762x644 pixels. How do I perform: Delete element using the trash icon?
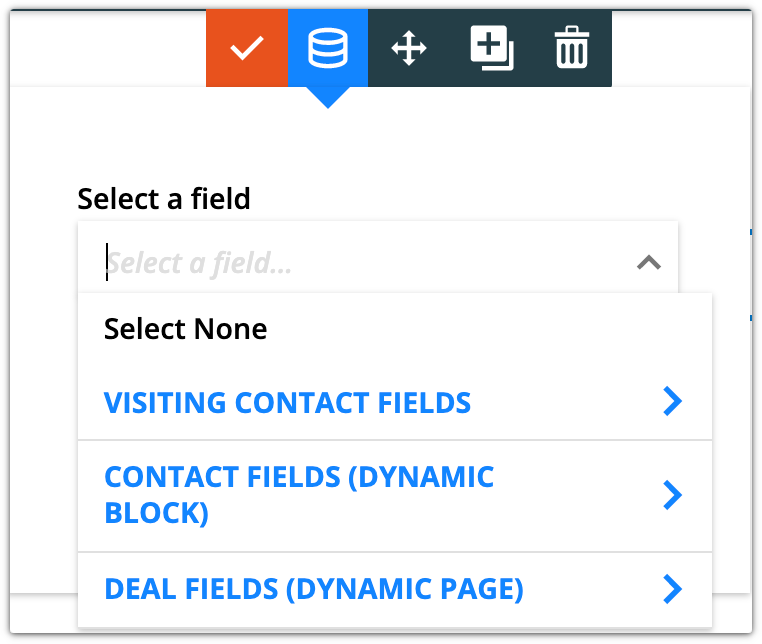[x=572, y=47]
